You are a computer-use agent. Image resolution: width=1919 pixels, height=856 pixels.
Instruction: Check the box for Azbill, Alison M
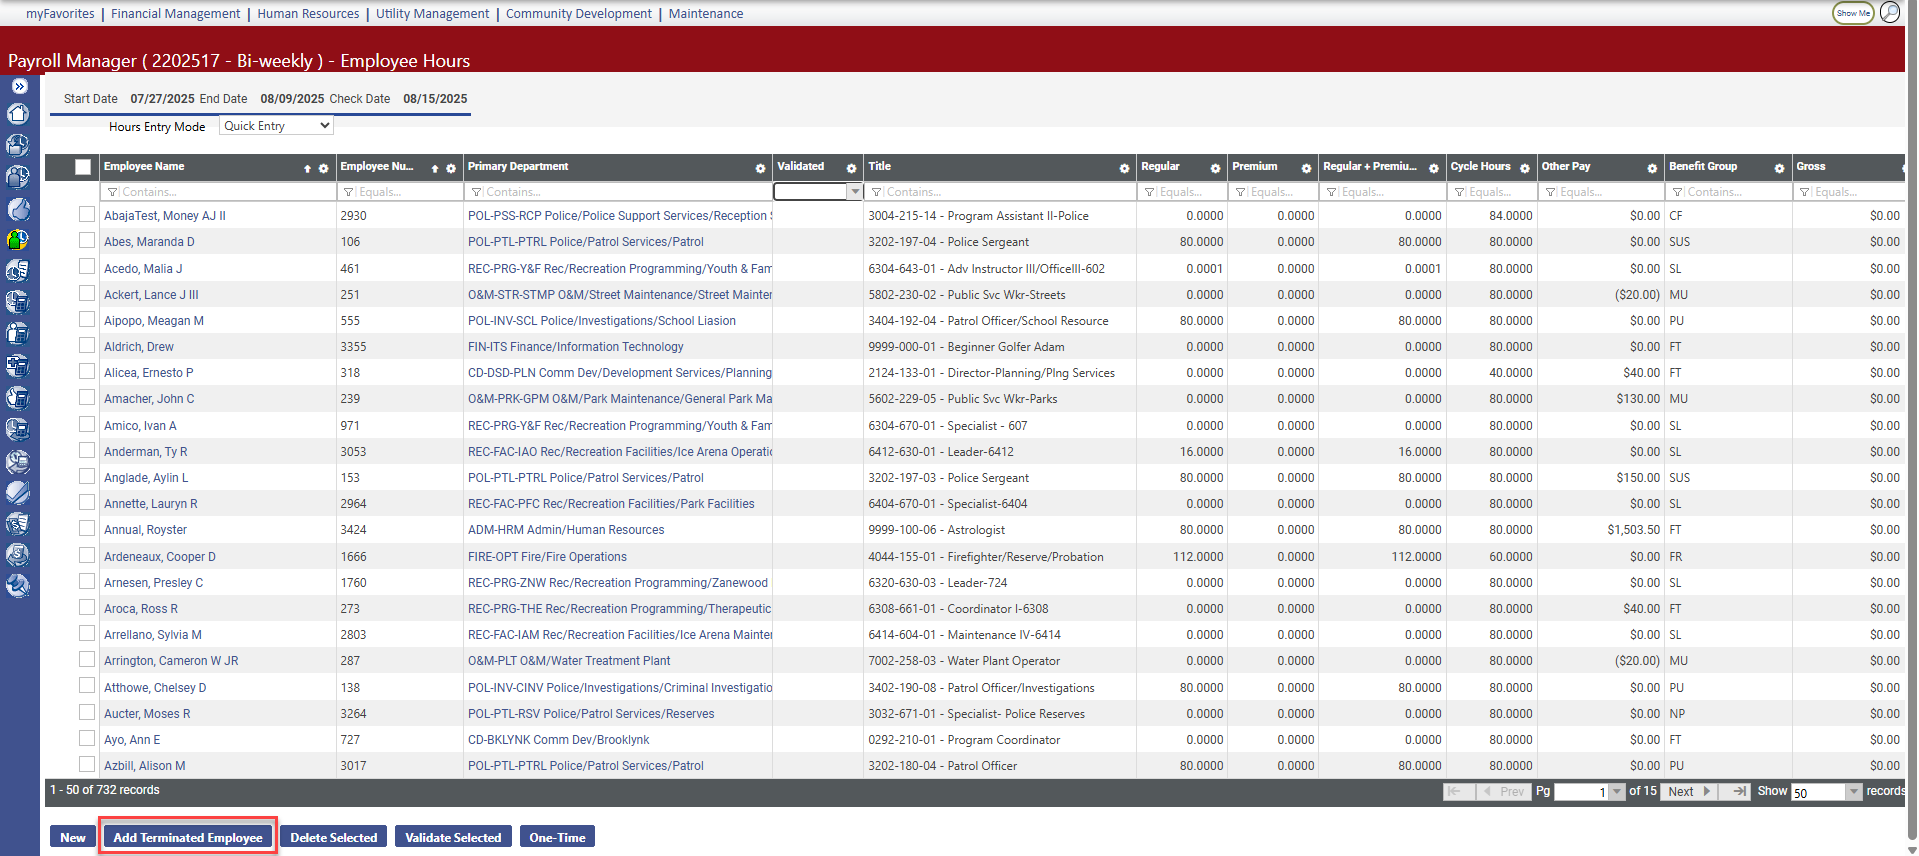click(x=87, y=764)
